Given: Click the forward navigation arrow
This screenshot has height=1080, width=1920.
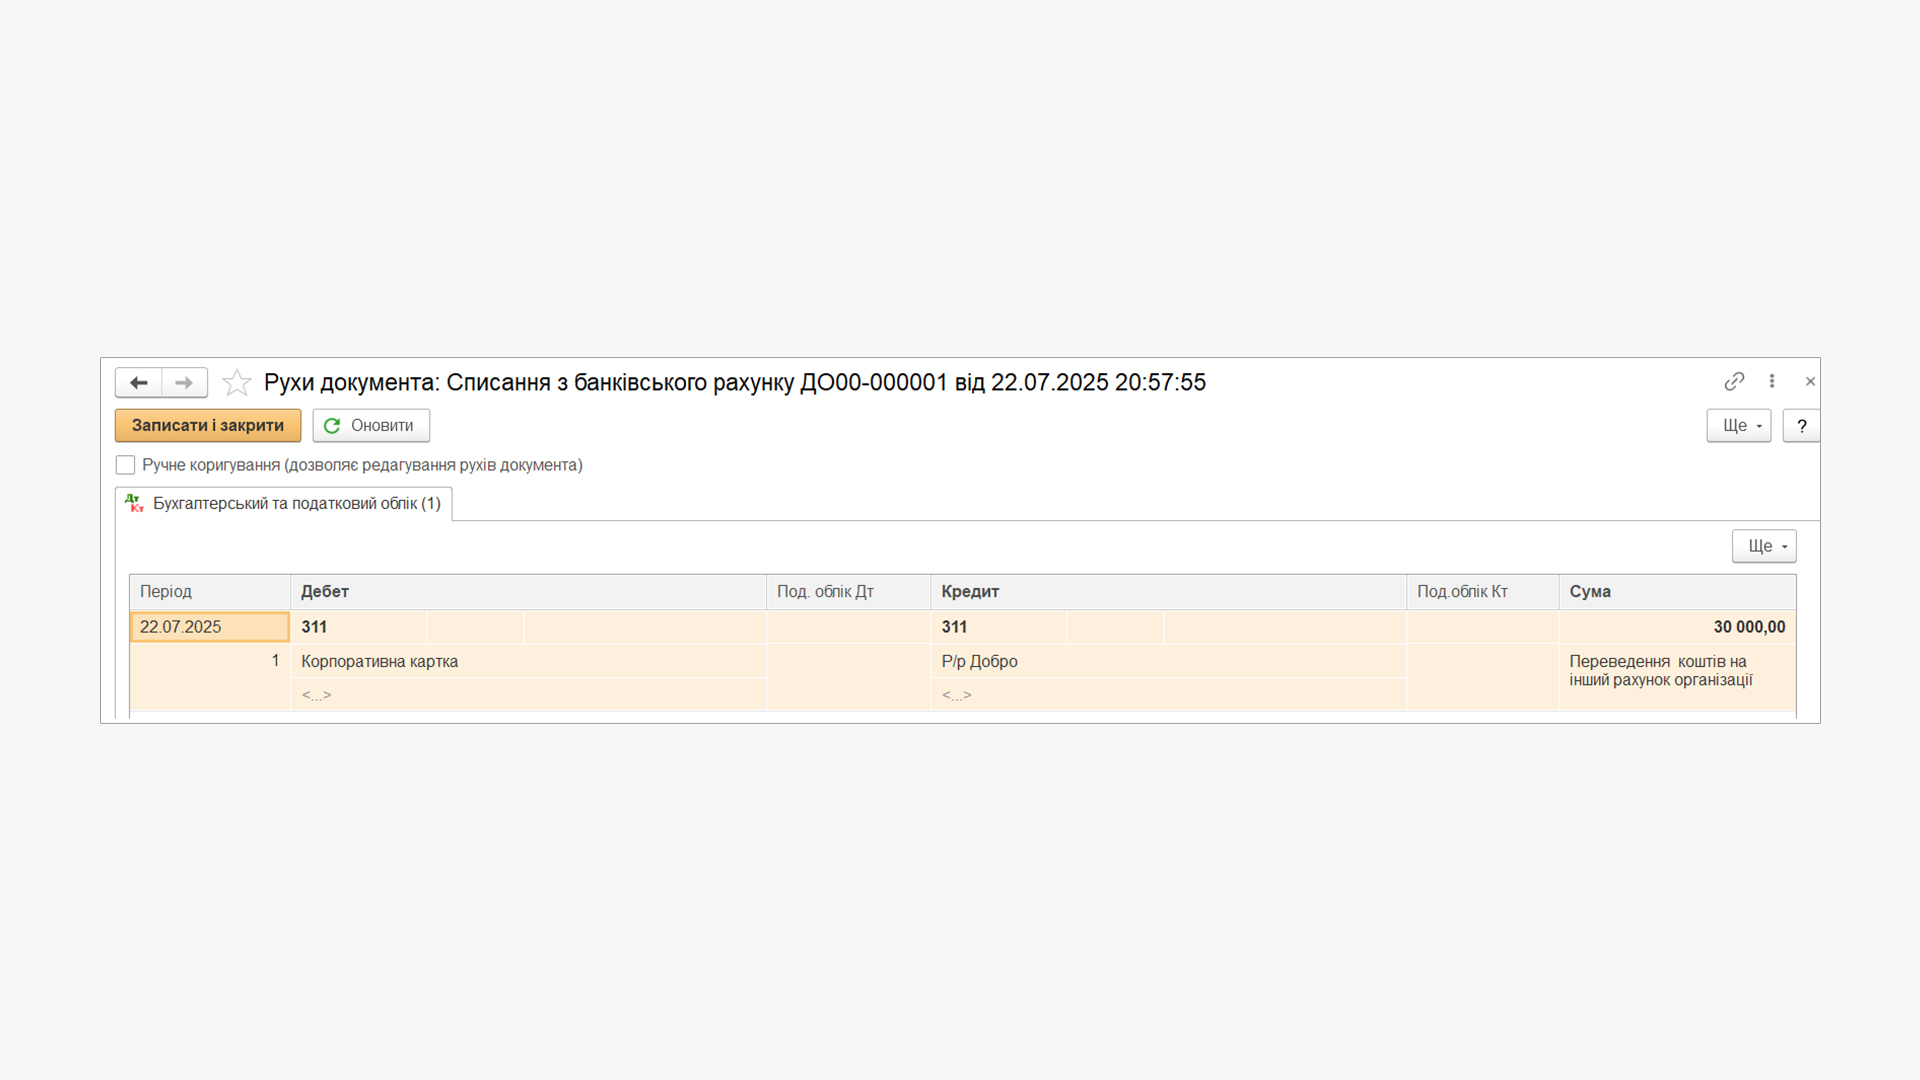Looking at the screenshot, I should [184, 383].
